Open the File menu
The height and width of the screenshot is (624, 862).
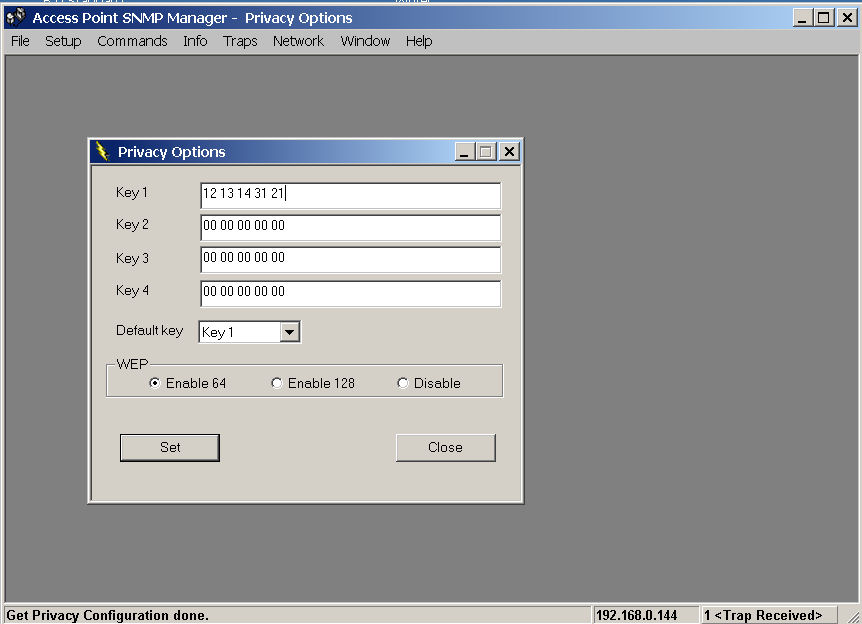[20, 41]
